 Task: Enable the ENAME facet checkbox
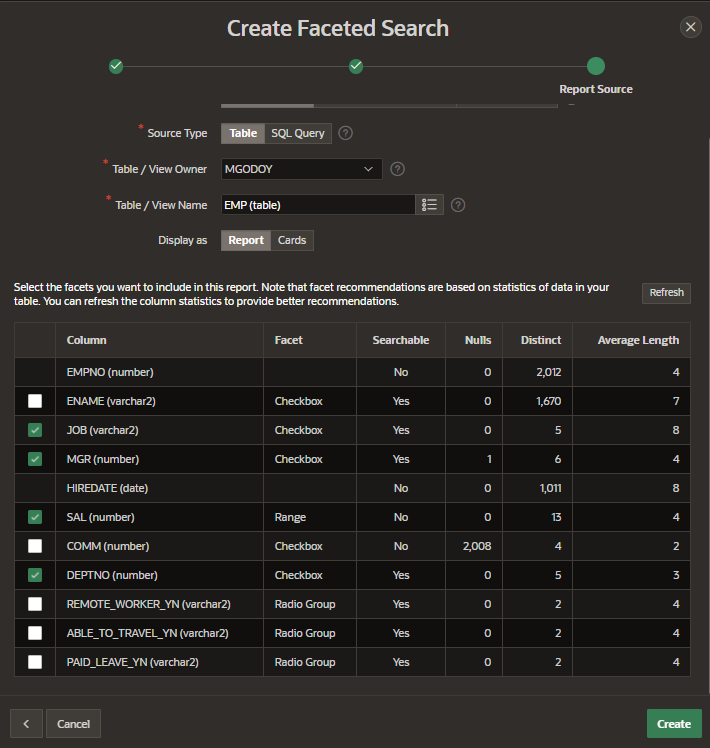point(35,401)
